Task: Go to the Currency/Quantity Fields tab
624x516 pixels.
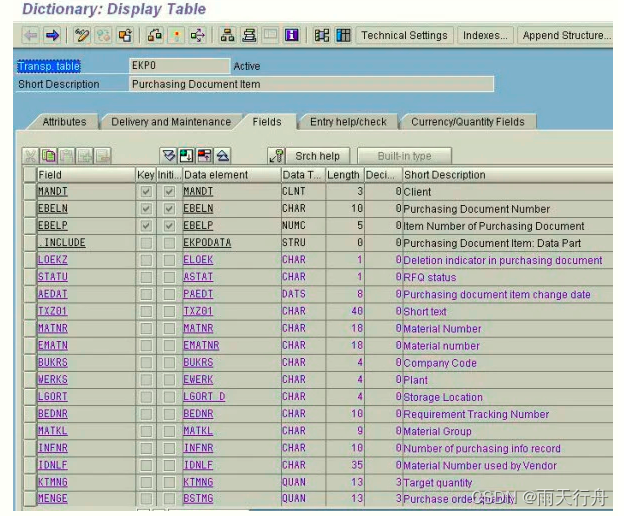Action: [x=468, y=122]
